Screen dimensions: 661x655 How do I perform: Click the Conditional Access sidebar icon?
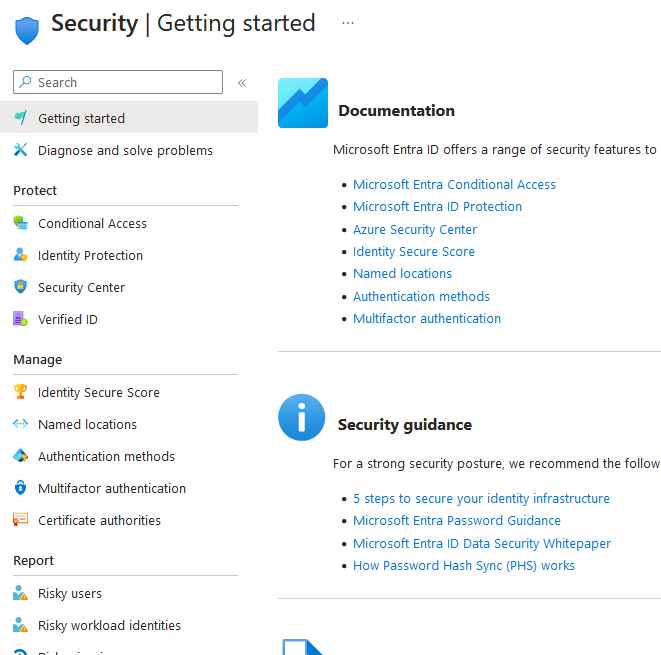(x=20, y=223)
